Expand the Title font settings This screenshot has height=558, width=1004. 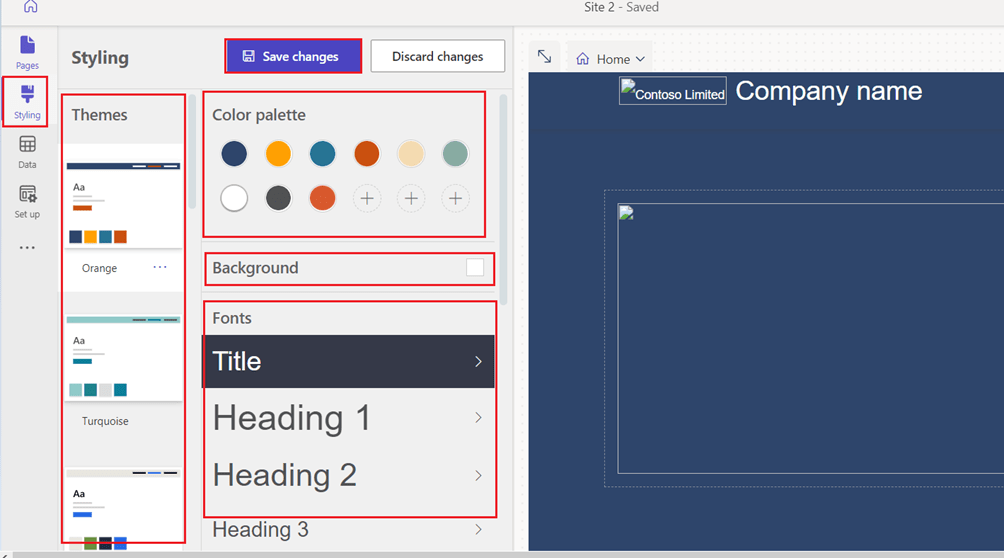tap(478, 362)
